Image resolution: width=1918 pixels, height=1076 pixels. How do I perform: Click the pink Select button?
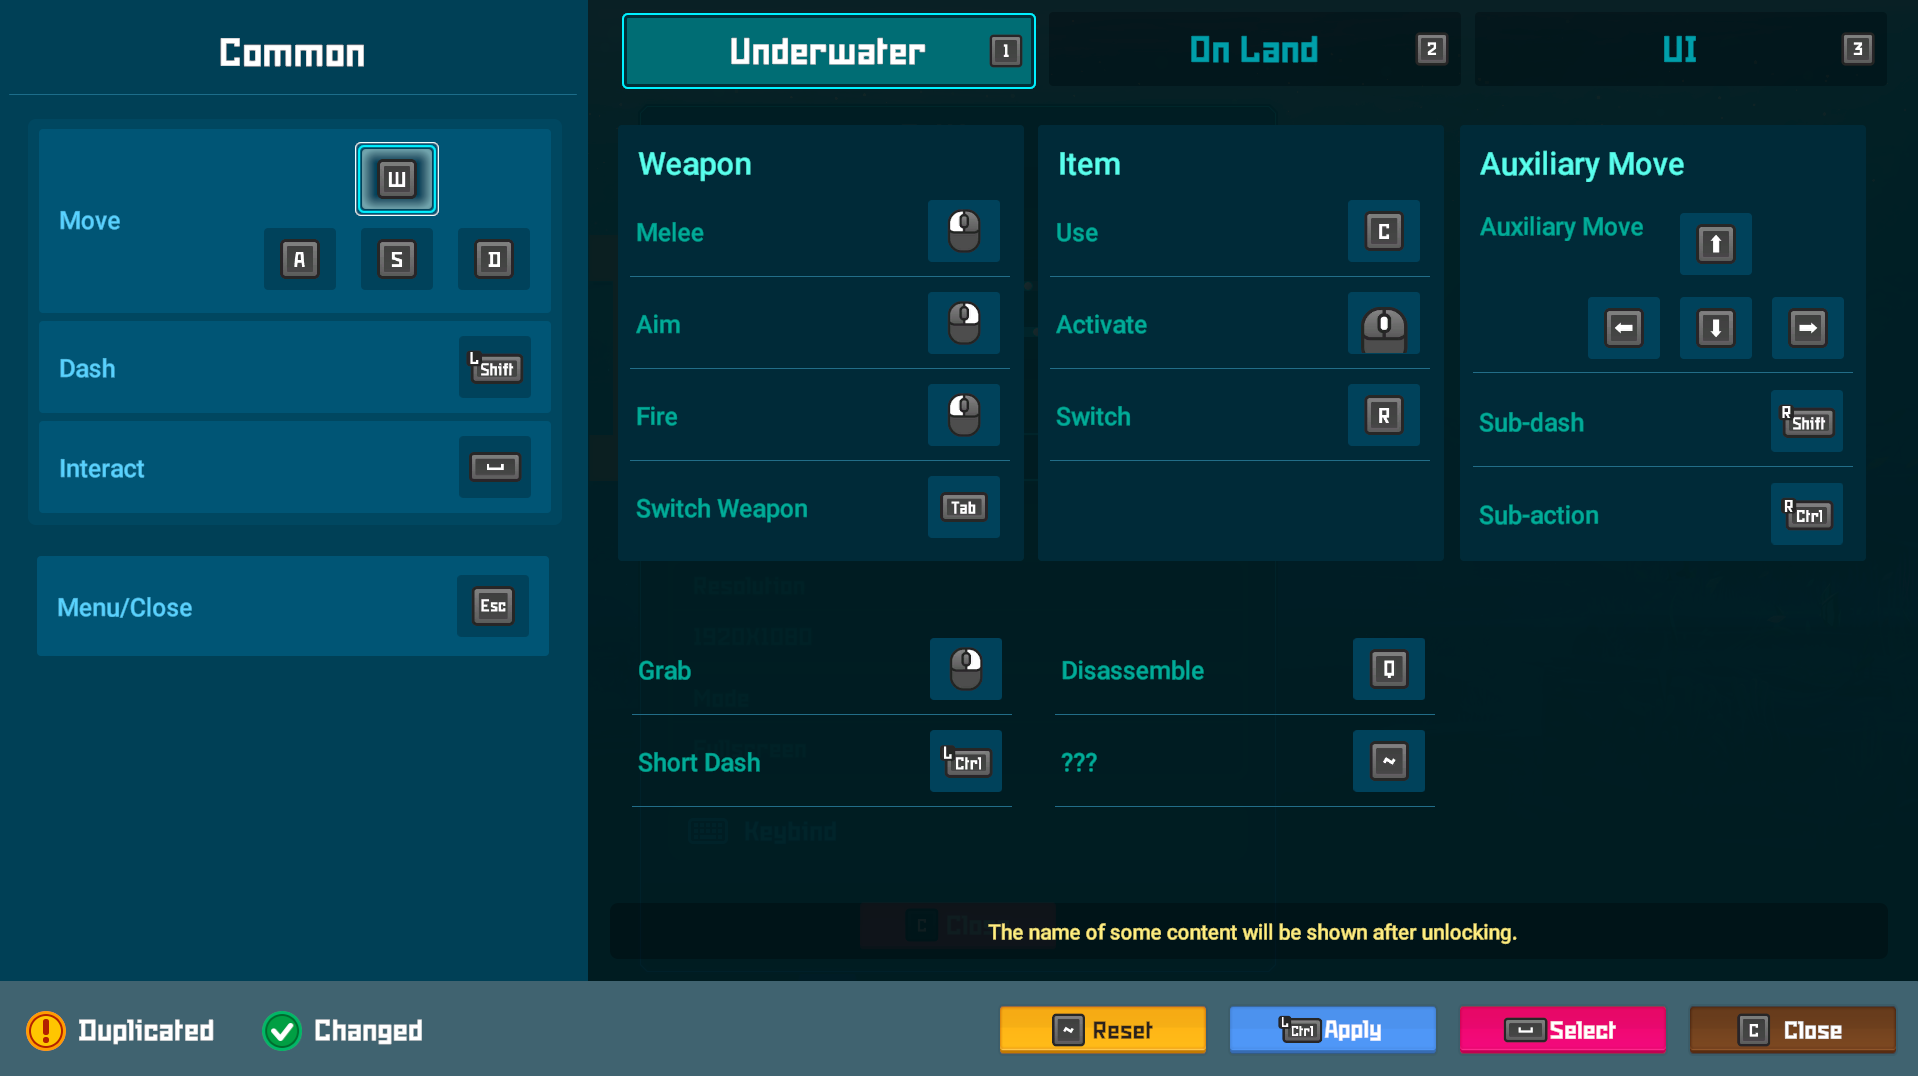(x=1562, y=1030)
